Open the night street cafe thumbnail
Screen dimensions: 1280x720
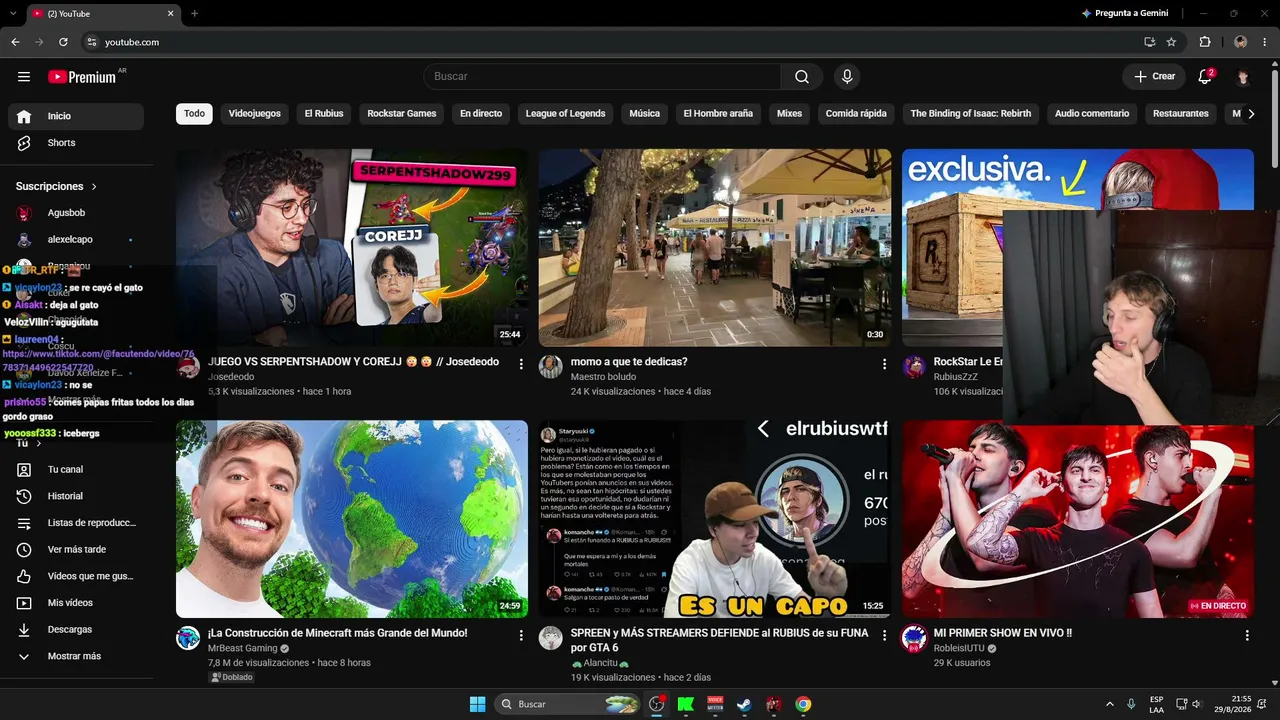(x=715, y=248)
